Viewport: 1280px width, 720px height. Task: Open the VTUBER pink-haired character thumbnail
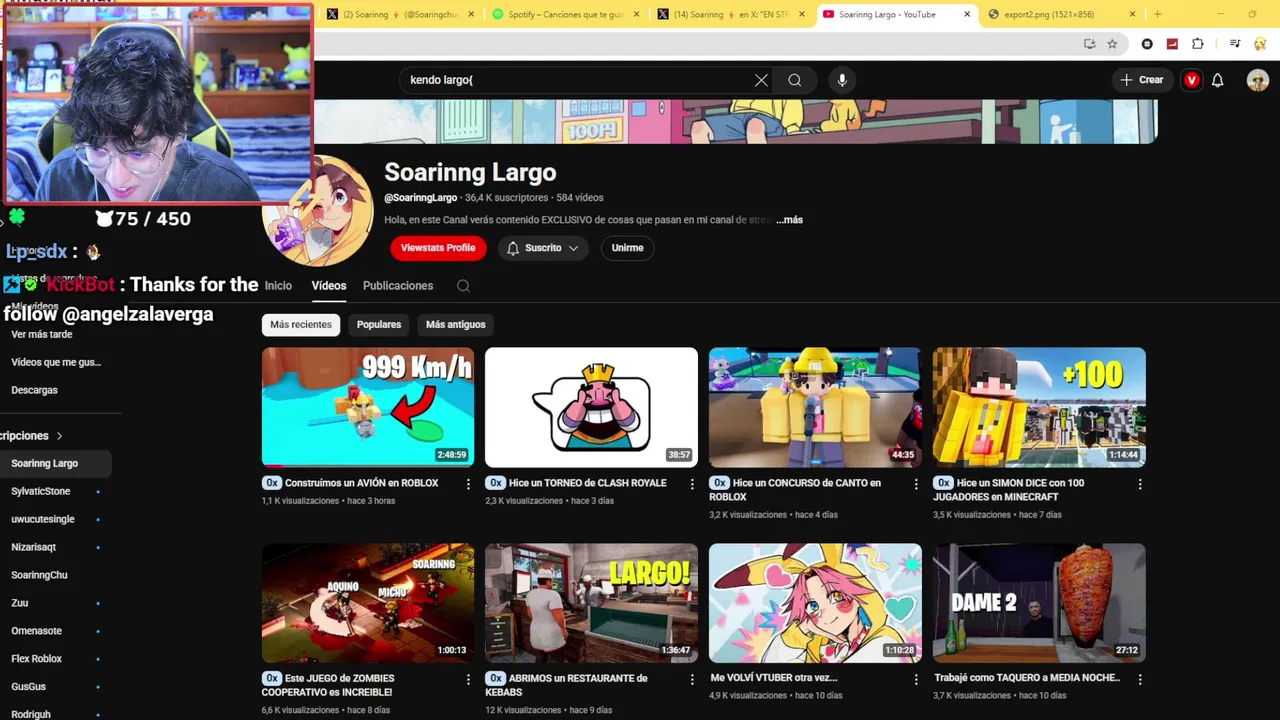point(815,603)
